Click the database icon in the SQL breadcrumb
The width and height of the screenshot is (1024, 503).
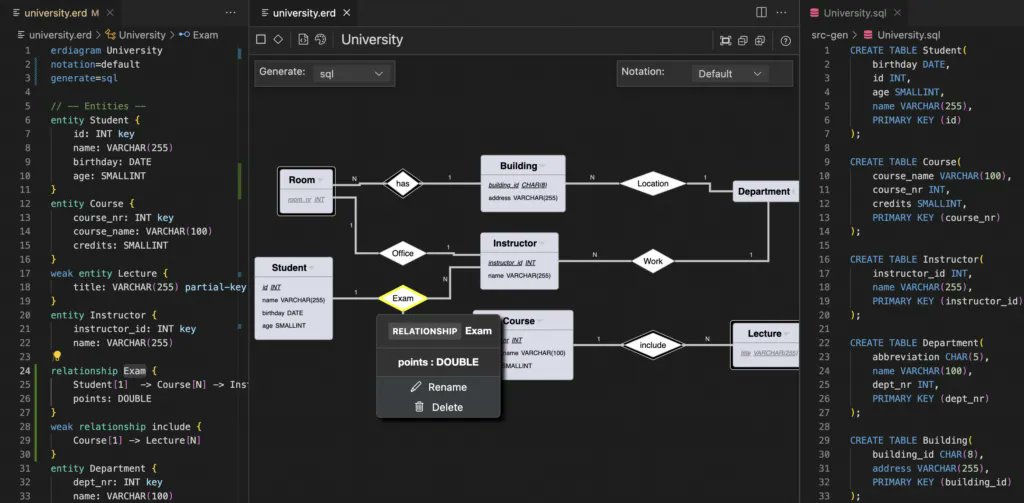coord(868,35)
